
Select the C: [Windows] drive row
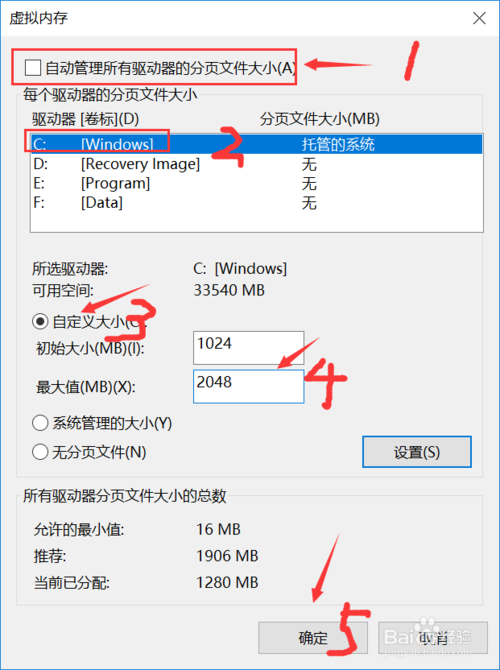tap(256, 144)
